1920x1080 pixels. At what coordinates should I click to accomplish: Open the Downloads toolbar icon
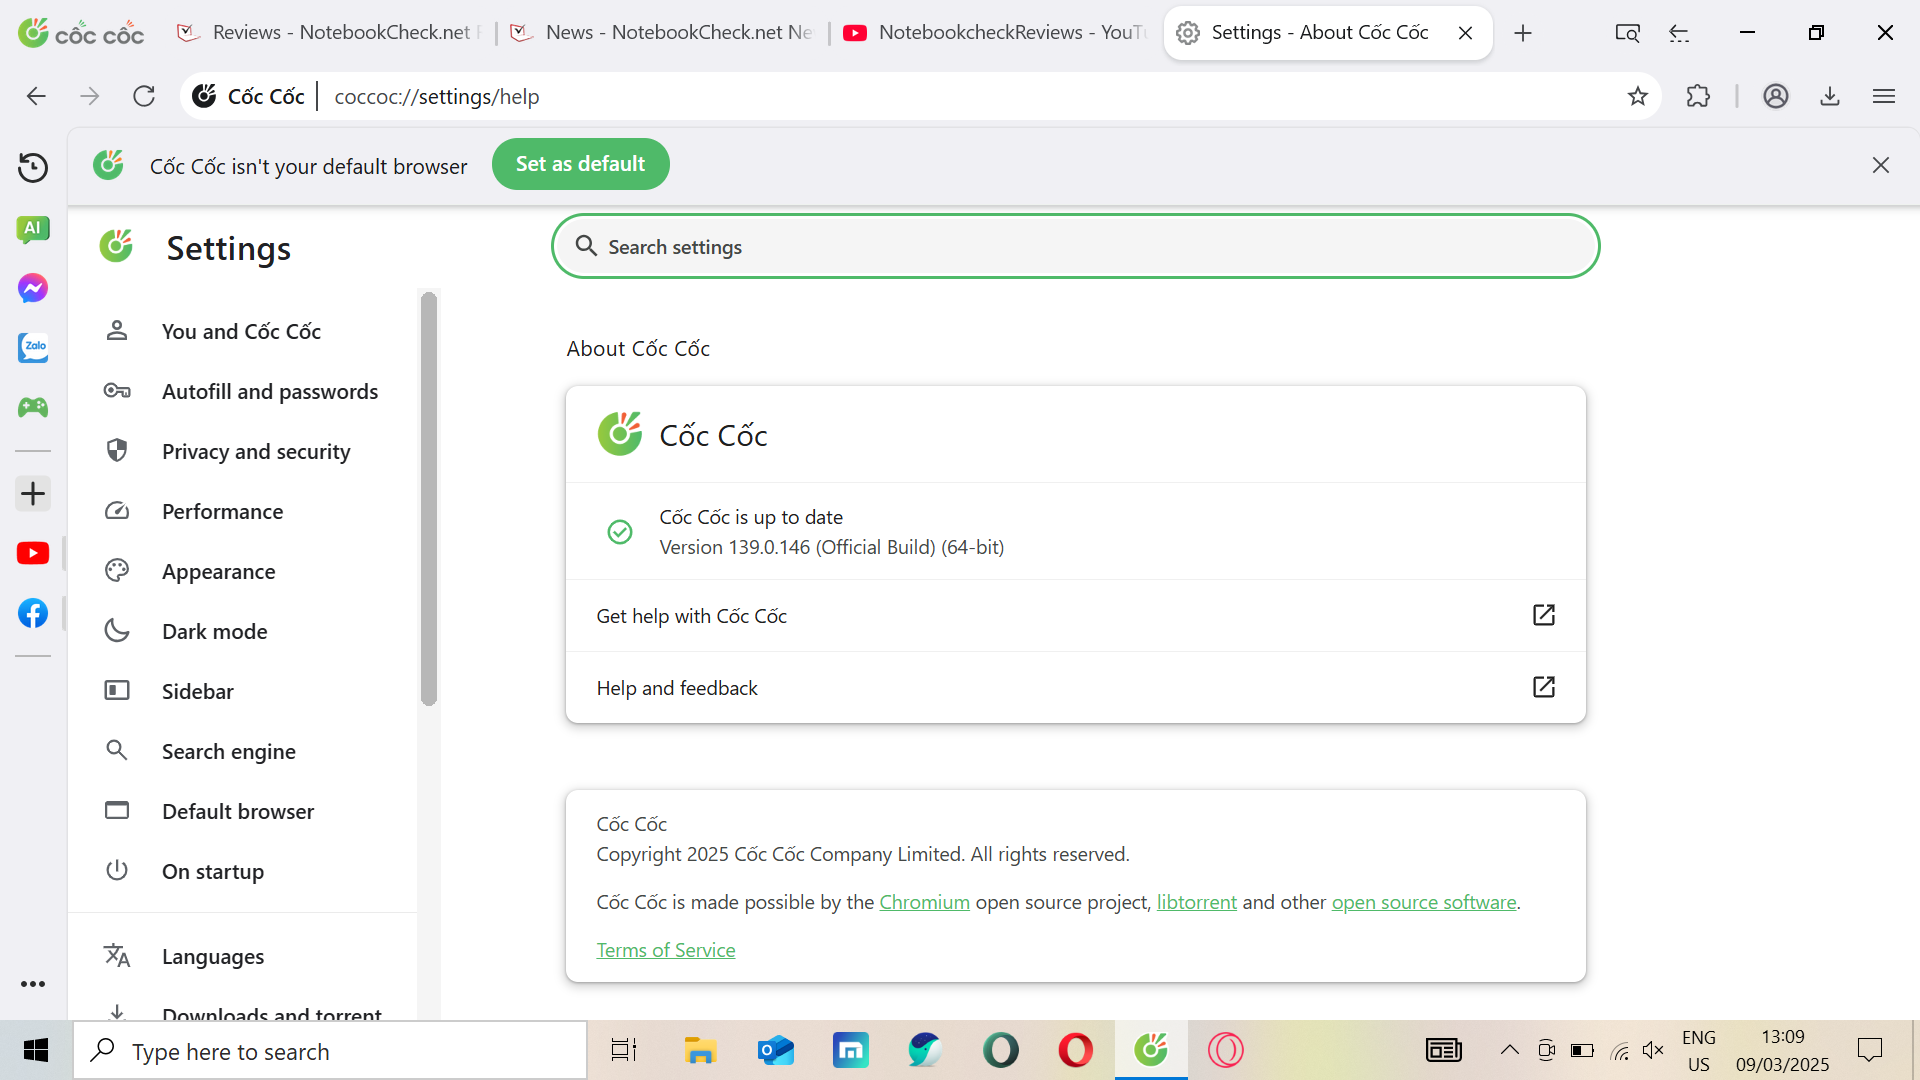pos(1830,96)
